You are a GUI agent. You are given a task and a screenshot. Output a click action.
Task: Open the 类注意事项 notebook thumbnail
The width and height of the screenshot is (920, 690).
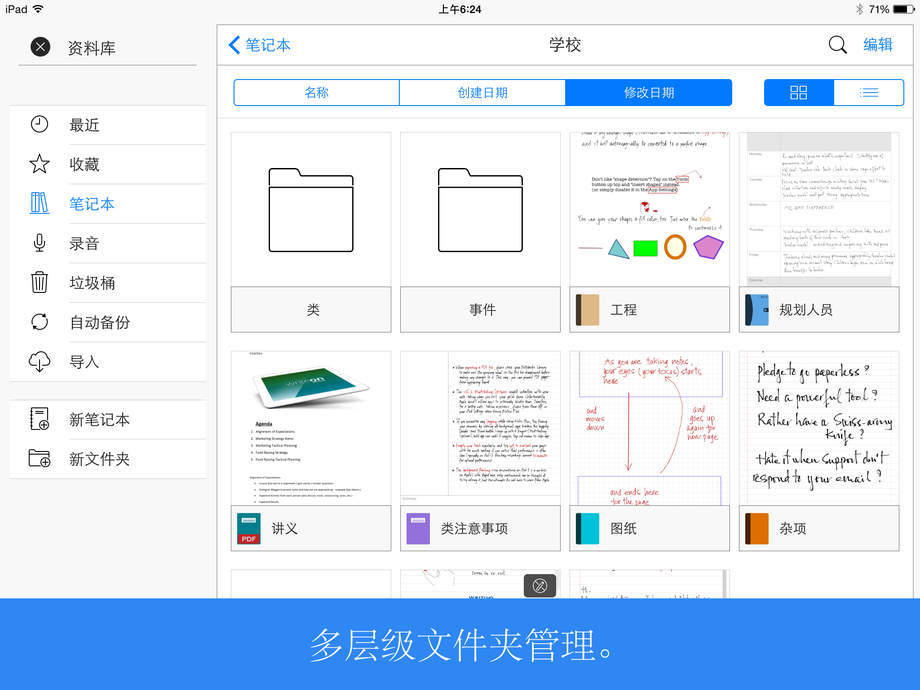coord(480,428)
